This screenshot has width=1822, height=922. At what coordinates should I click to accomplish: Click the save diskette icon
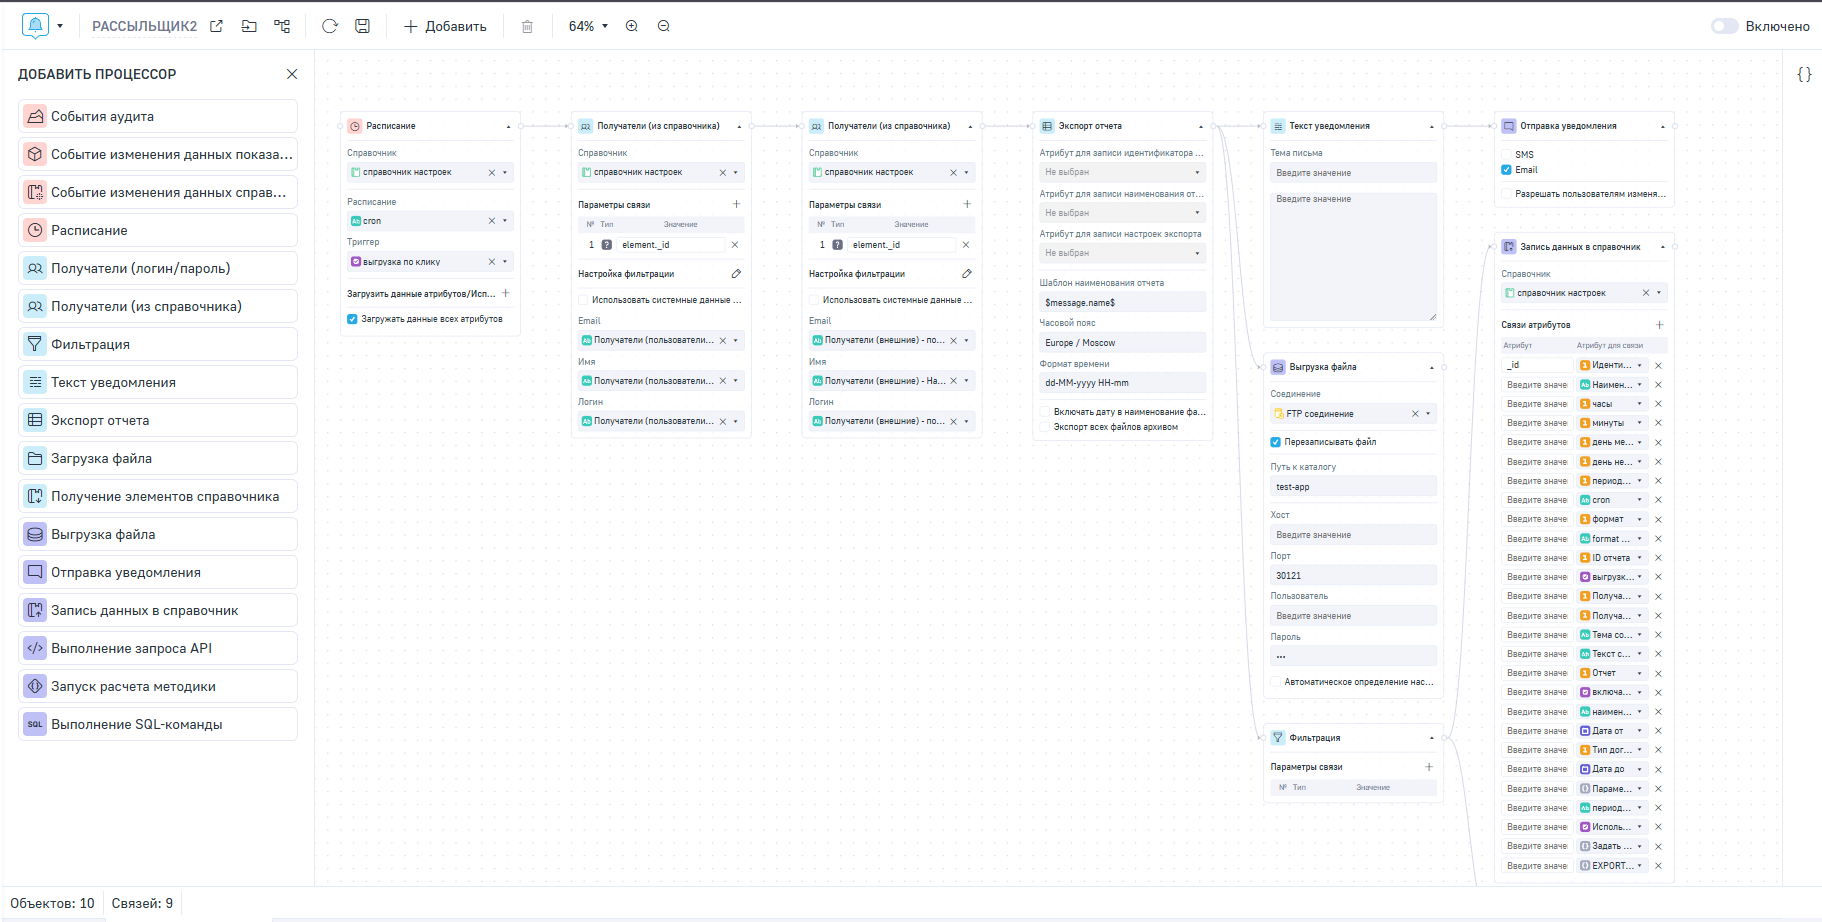362,26
